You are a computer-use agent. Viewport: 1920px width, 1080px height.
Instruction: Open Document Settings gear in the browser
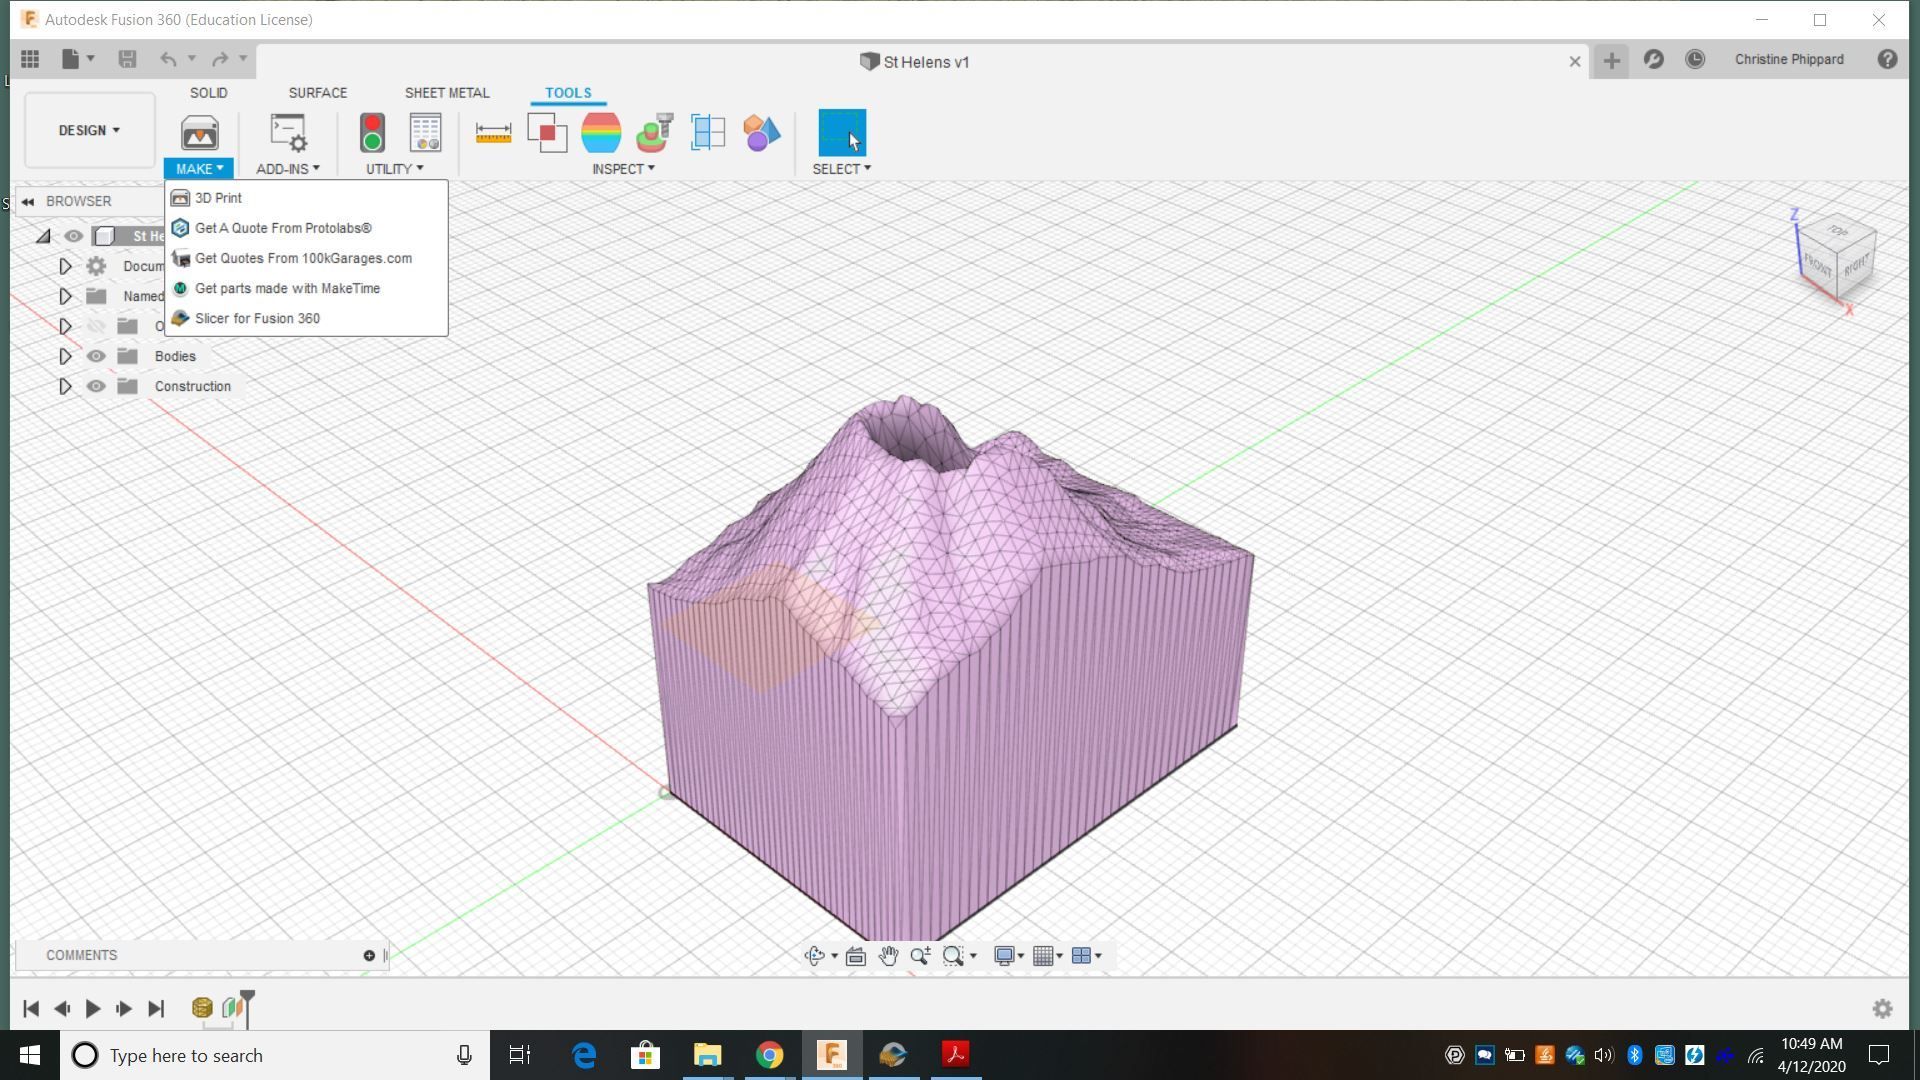click(96, 266)
